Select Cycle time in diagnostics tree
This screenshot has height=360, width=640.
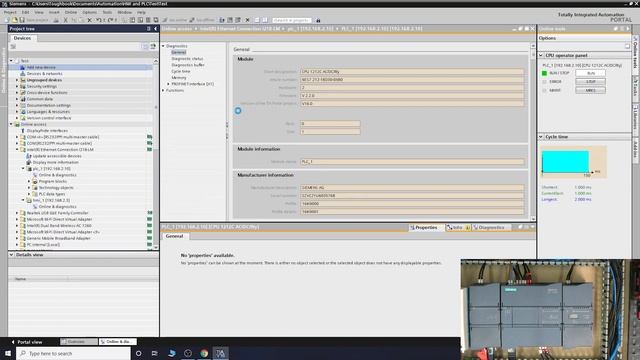point(181,71)
